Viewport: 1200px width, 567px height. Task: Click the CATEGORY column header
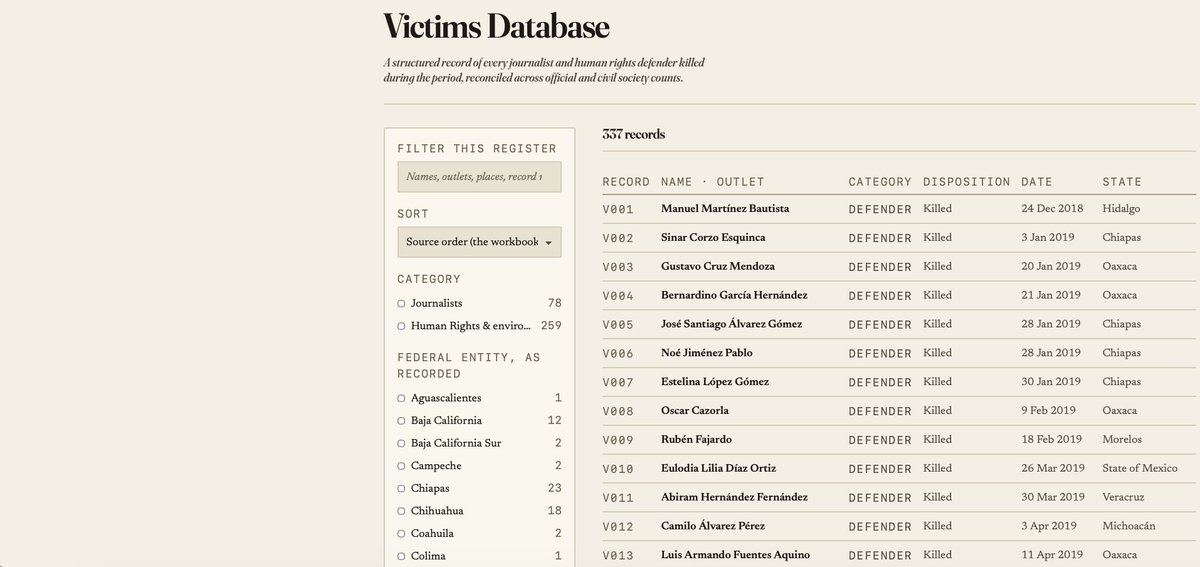(x=880, y=182)
